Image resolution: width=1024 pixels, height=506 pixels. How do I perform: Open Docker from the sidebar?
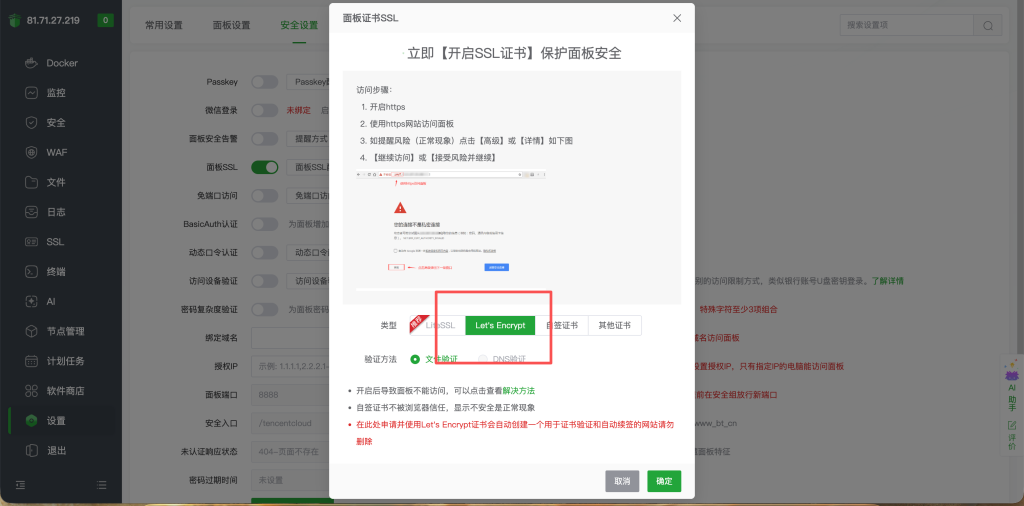61,63
